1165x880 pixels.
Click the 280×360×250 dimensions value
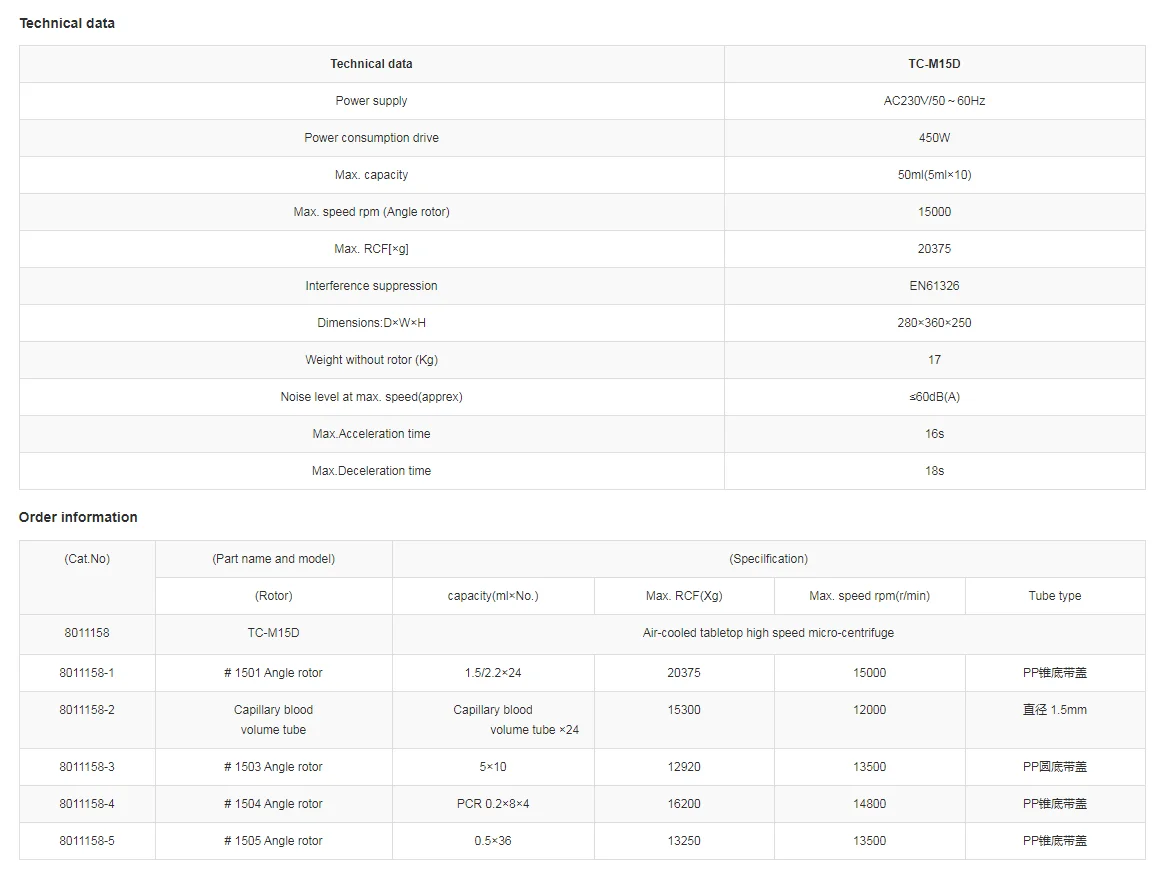tap(934, 323)
